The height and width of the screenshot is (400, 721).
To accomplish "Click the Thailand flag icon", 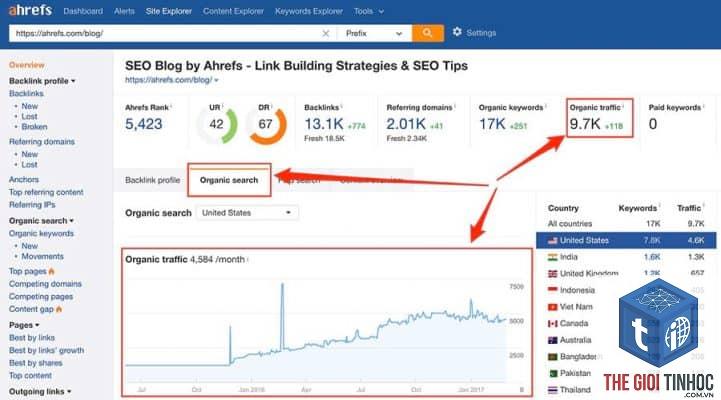I will point(552,390).
